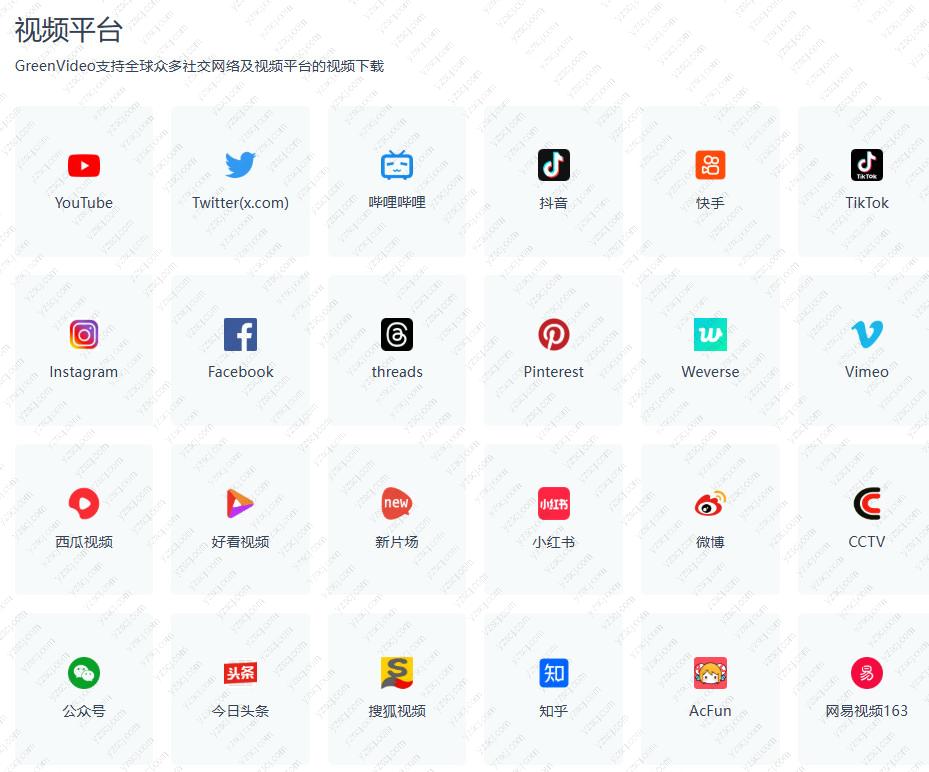Open the 哔哩哔哩 platform icon
Viewport: 929px width, 772px height.
tap(396, 165)
